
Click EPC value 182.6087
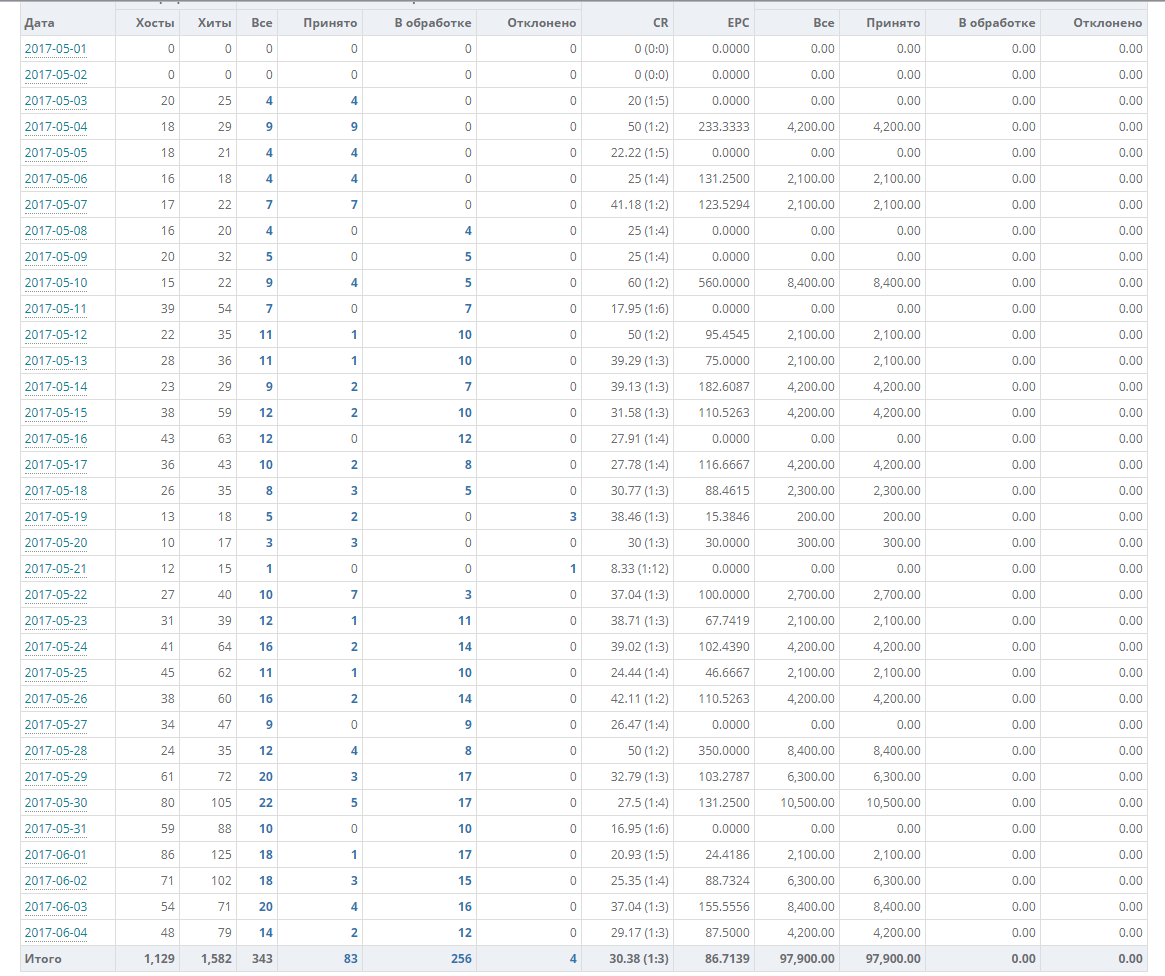(724, 387)
